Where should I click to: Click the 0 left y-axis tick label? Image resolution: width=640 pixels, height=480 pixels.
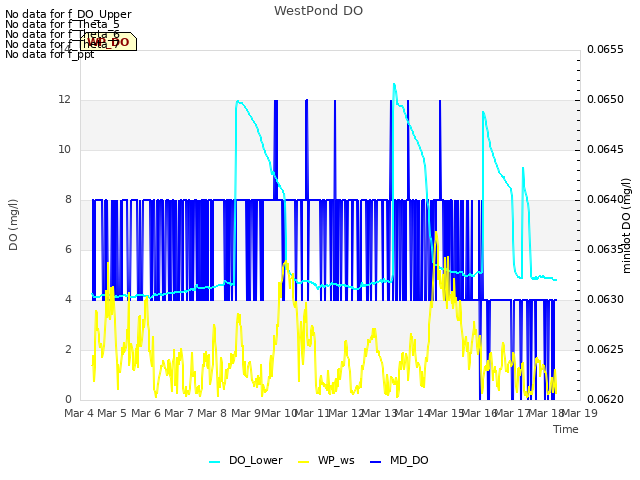tap(68, 399)
